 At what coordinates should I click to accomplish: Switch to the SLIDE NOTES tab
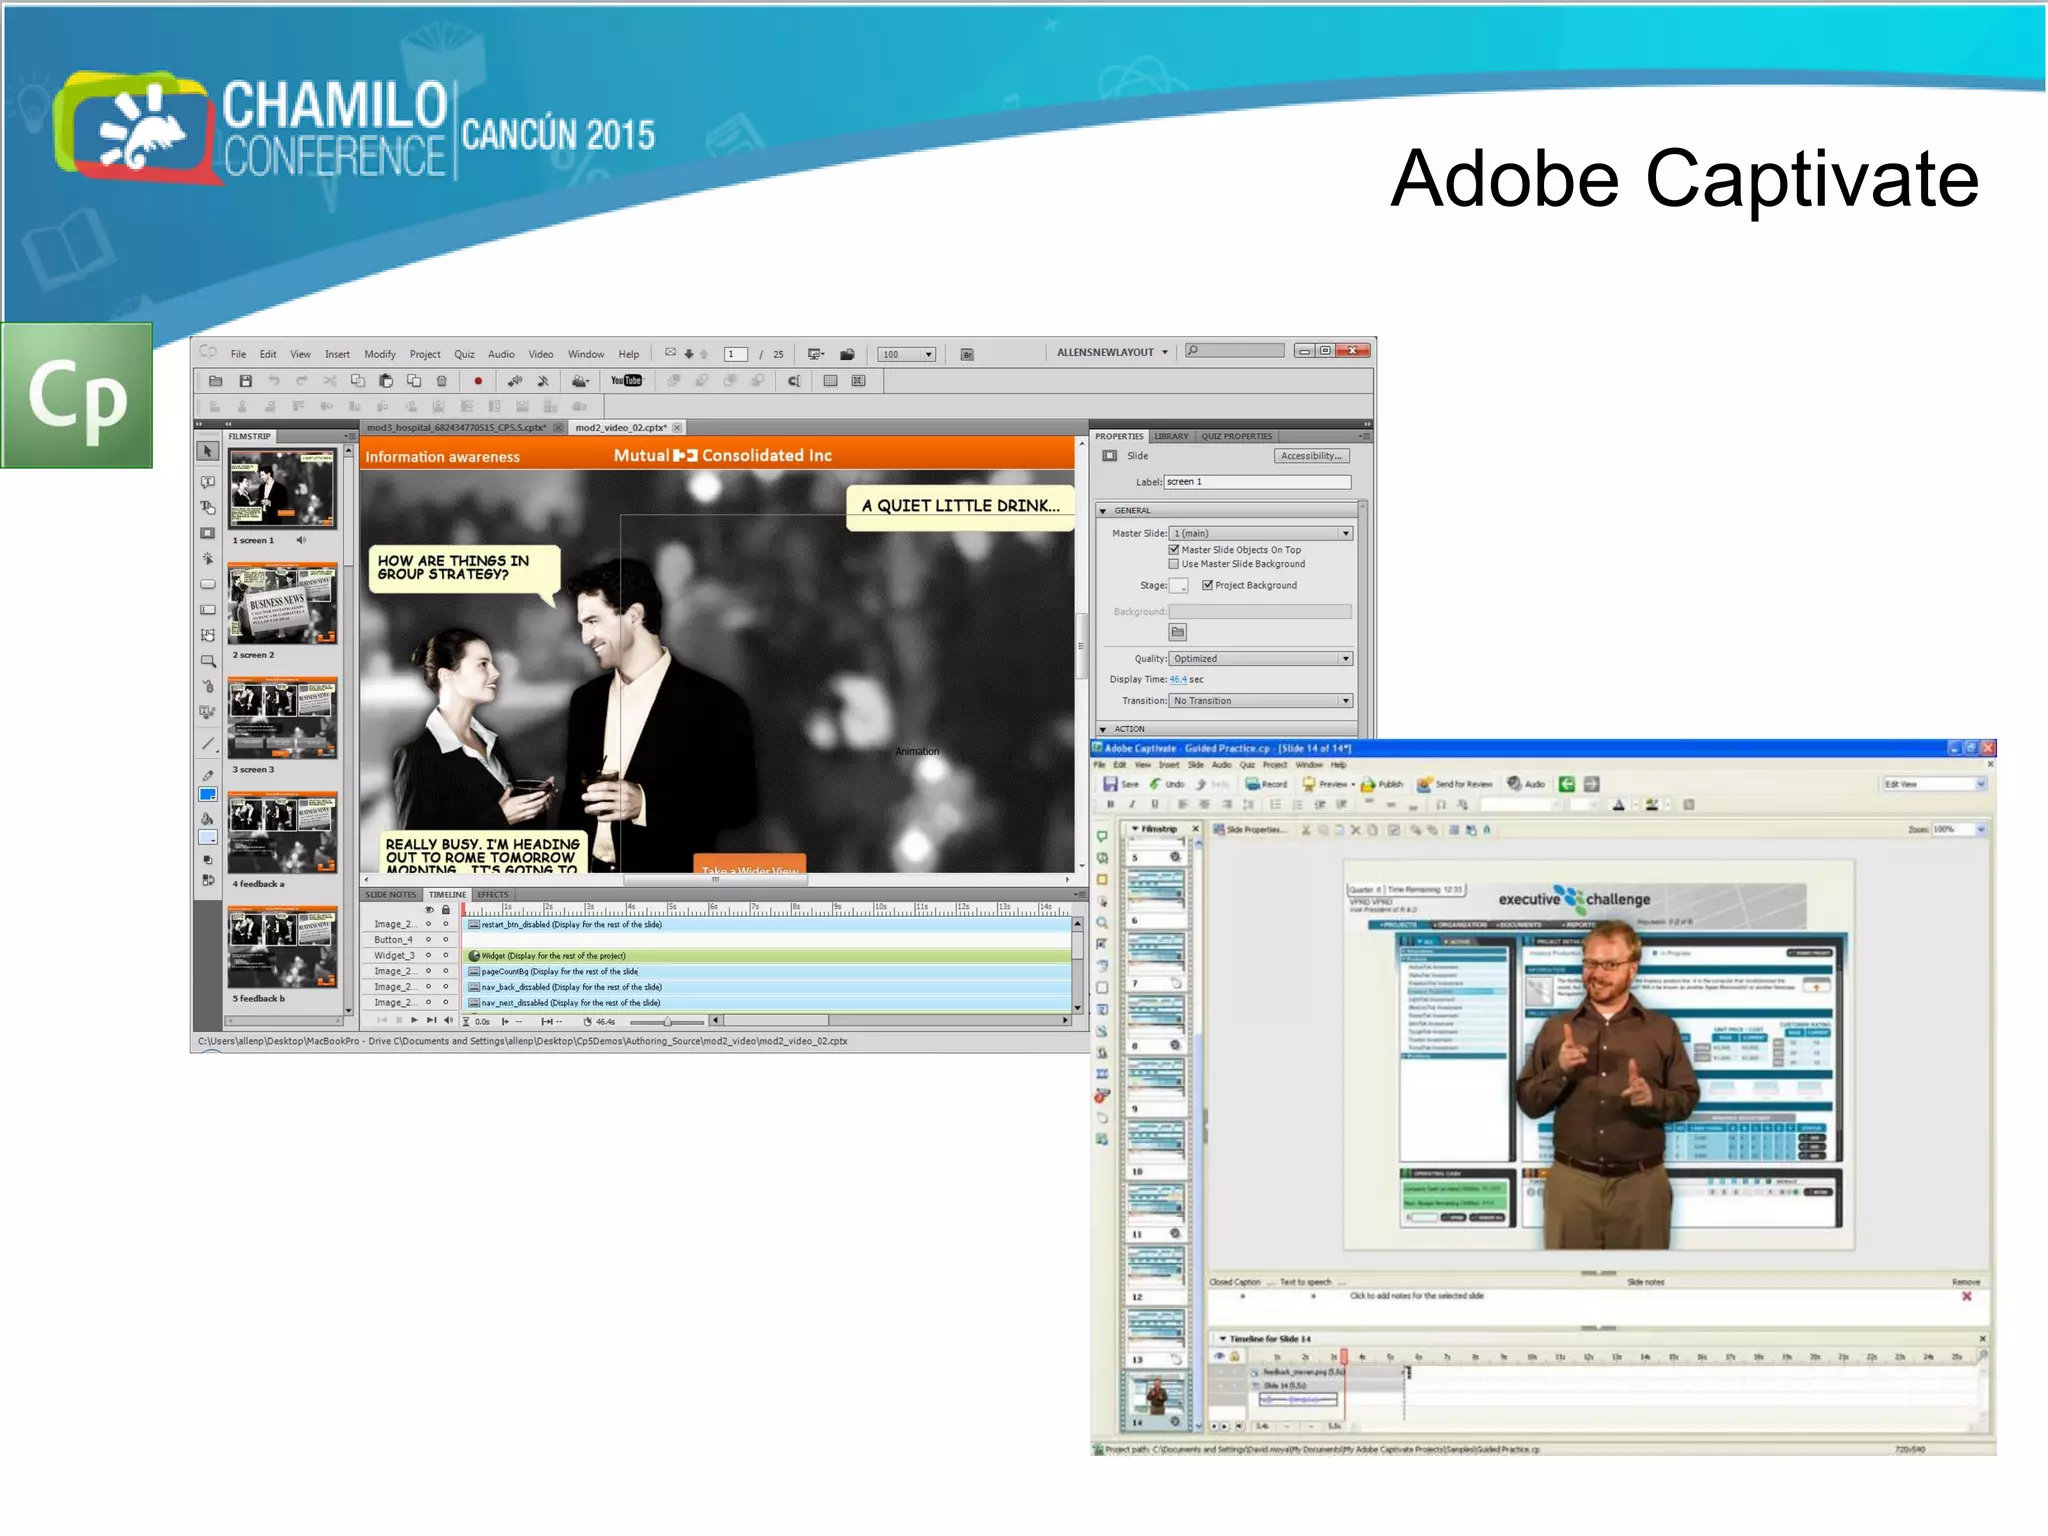390,895
